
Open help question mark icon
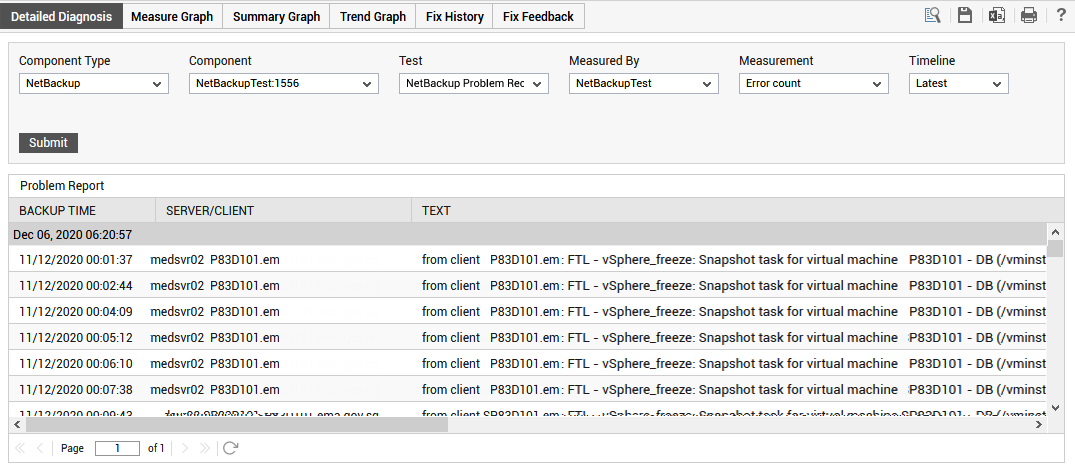pyautogui.click(x=1061, y=16)
